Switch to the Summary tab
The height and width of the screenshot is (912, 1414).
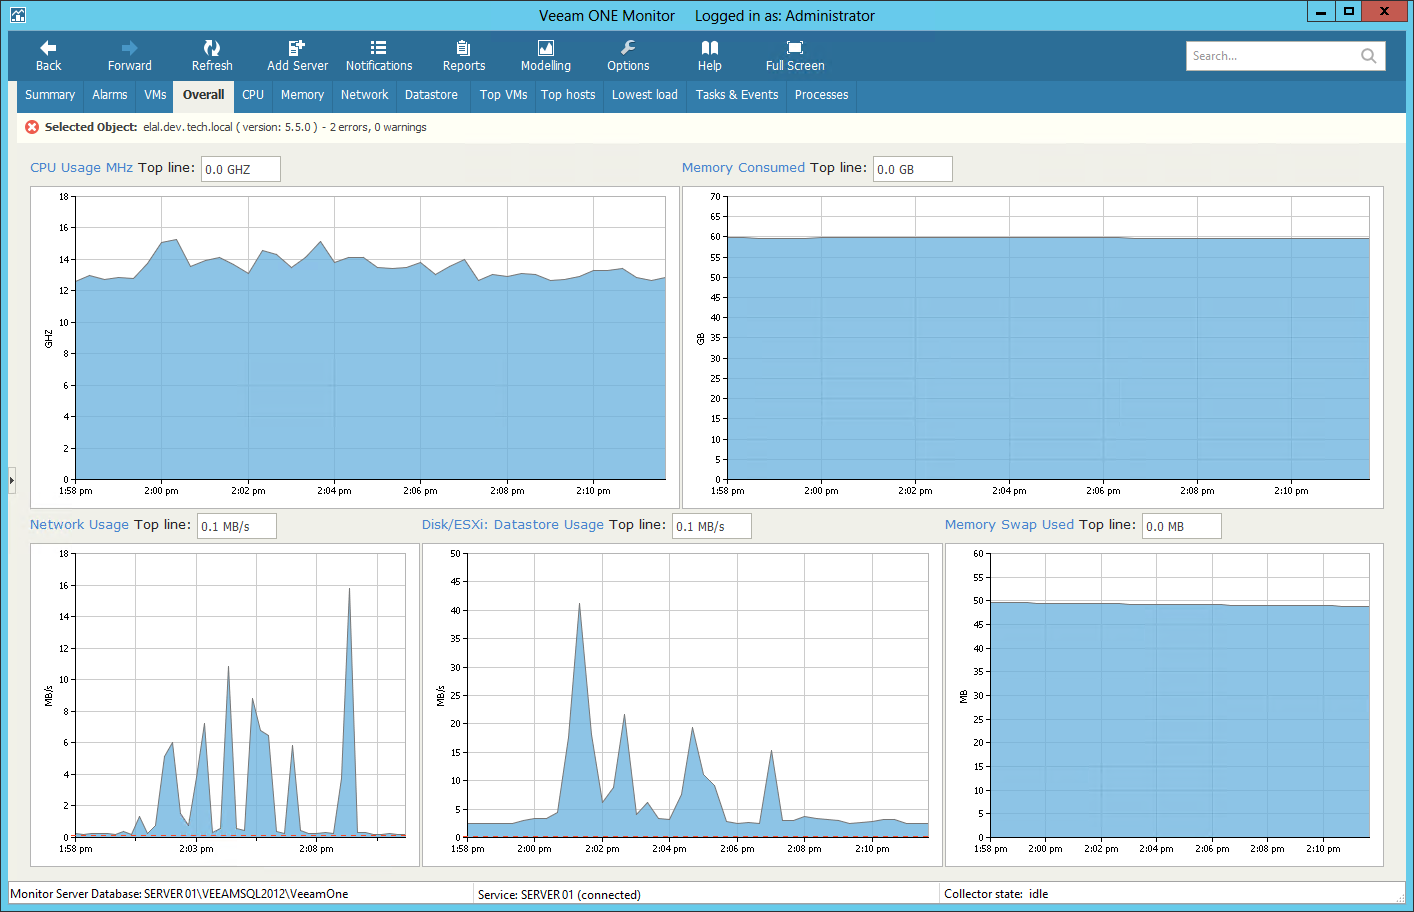(x=50, y=95)
